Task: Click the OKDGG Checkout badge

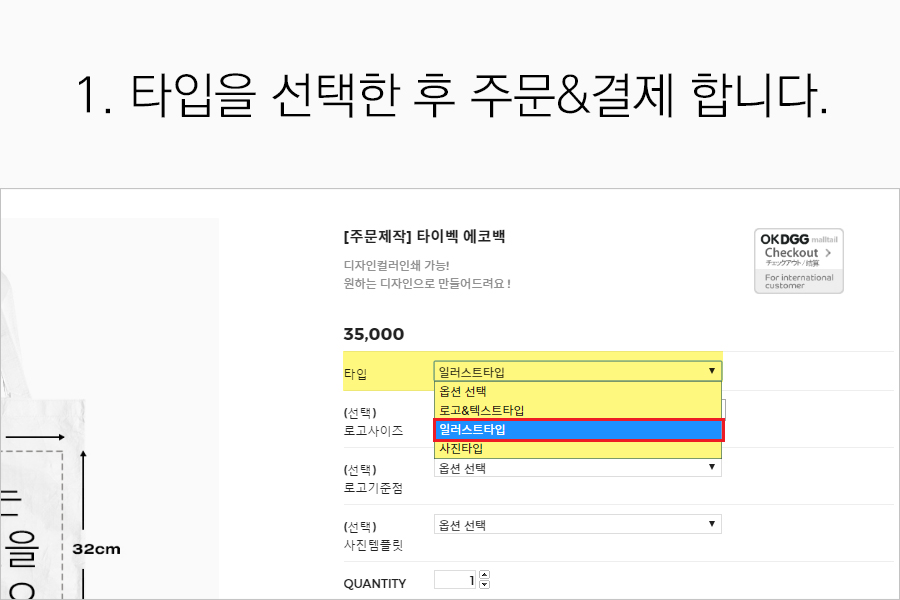Action: click(798, 261)
